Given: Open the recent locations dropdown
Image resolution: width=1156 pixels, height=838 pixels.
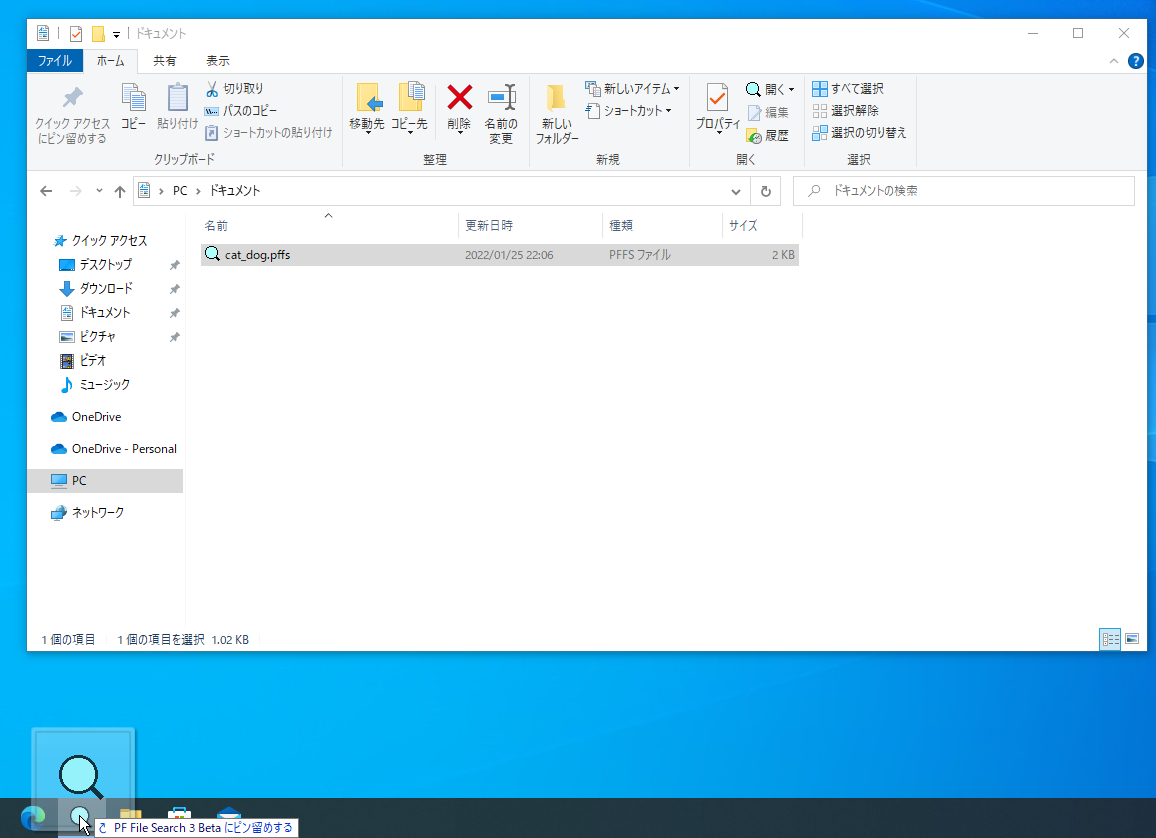Looking at the screenshot, I should point(99,191).
